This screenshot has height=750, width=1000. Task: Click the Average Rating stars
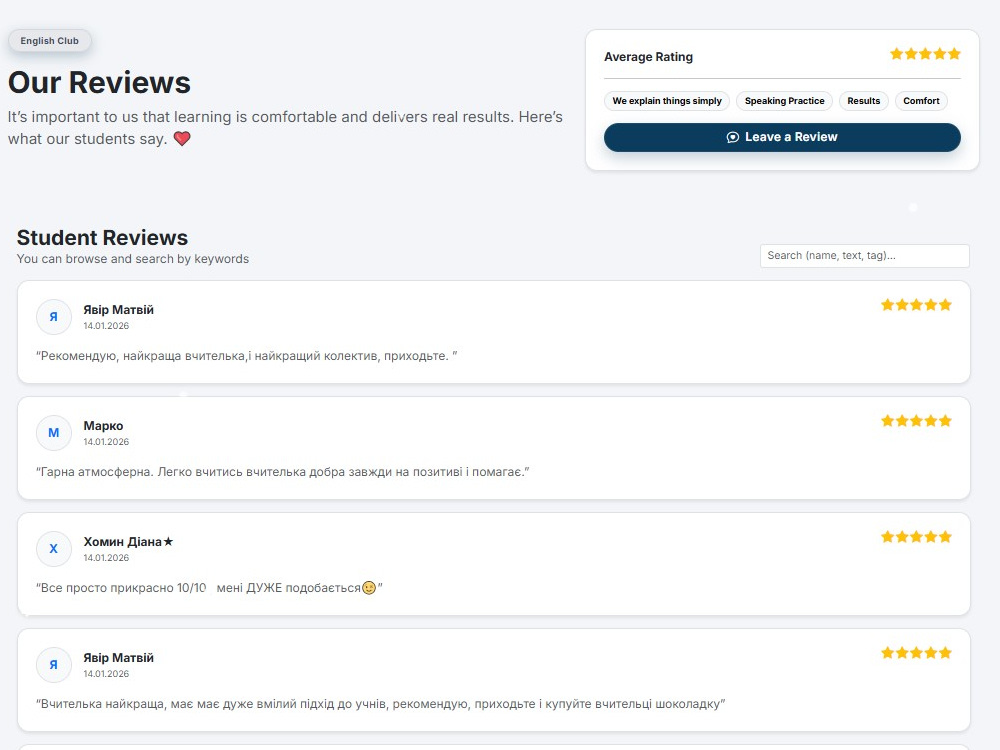(x=925, y=54)
